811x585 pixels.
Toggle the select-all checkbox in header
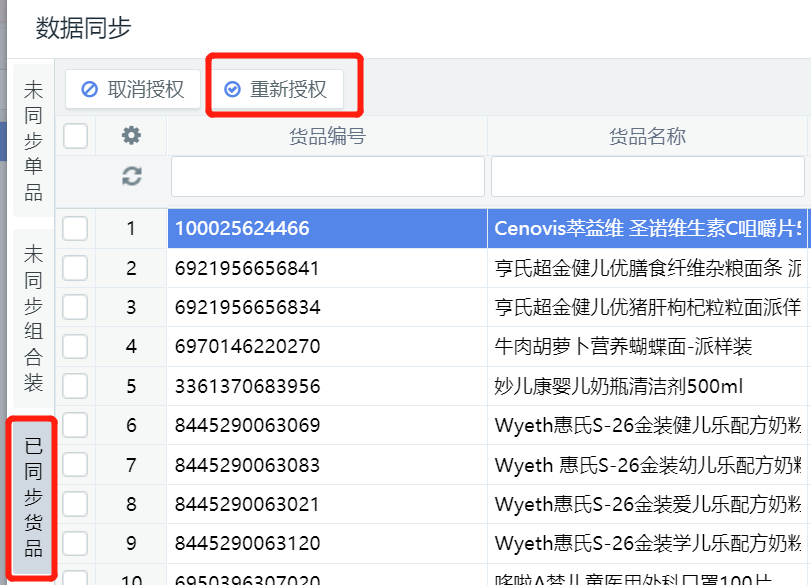click(x=76, y=136)
